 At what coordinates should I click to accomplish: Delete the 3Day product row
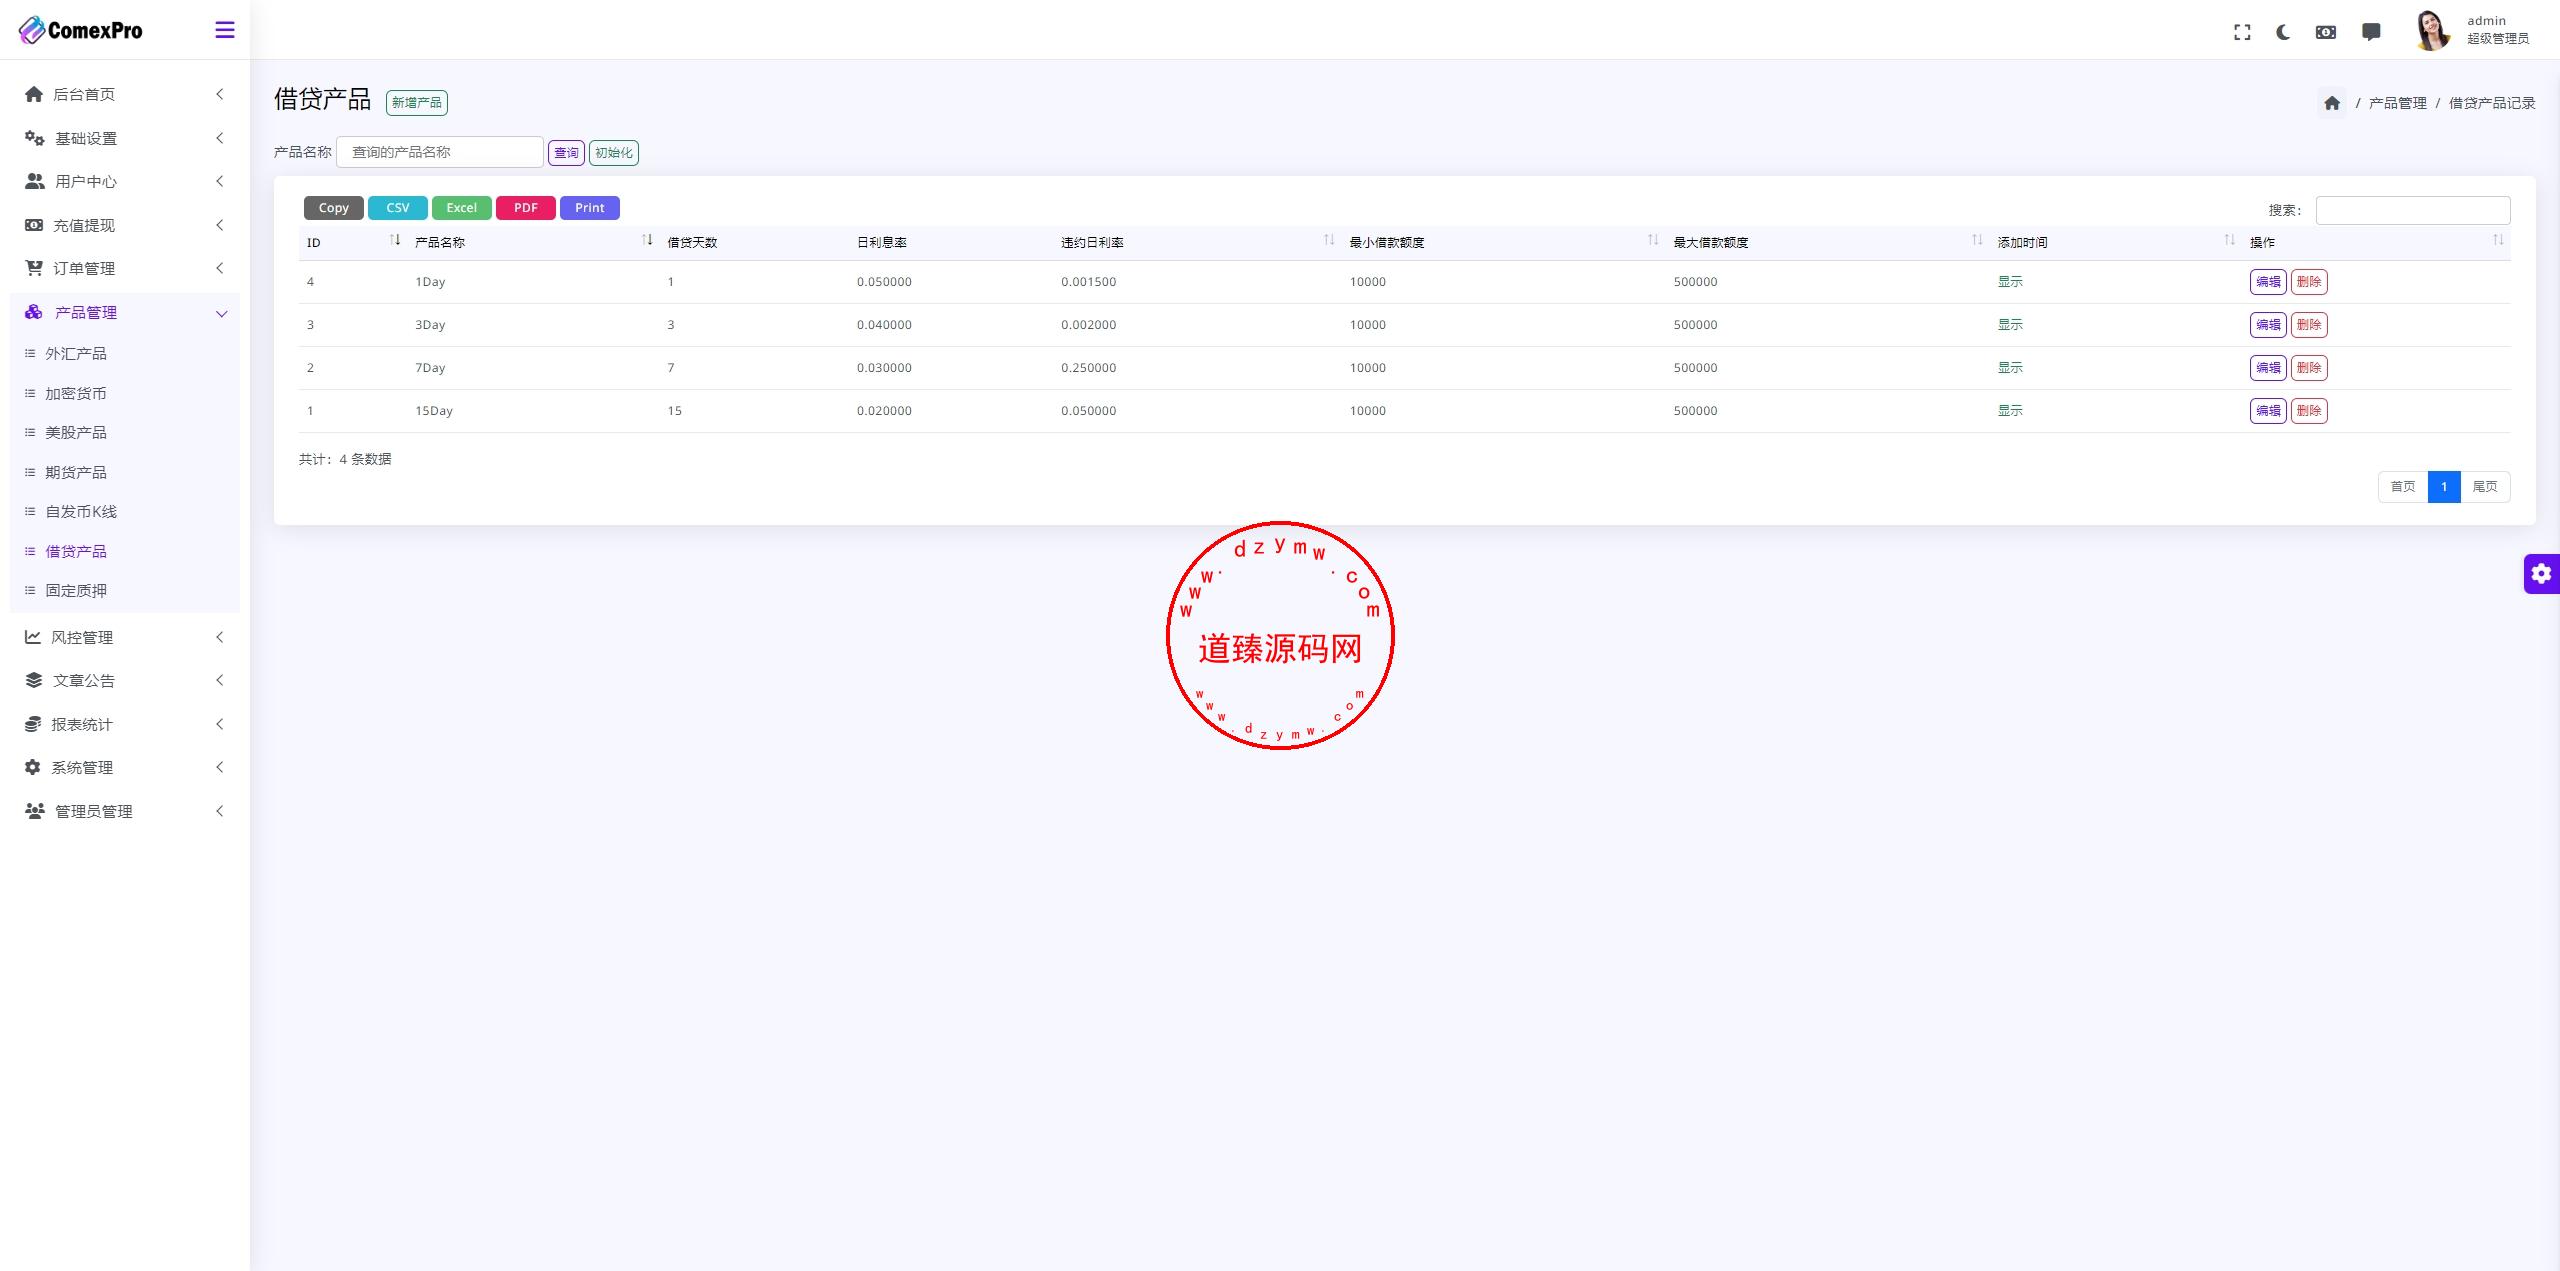[x=2309, y=325]
